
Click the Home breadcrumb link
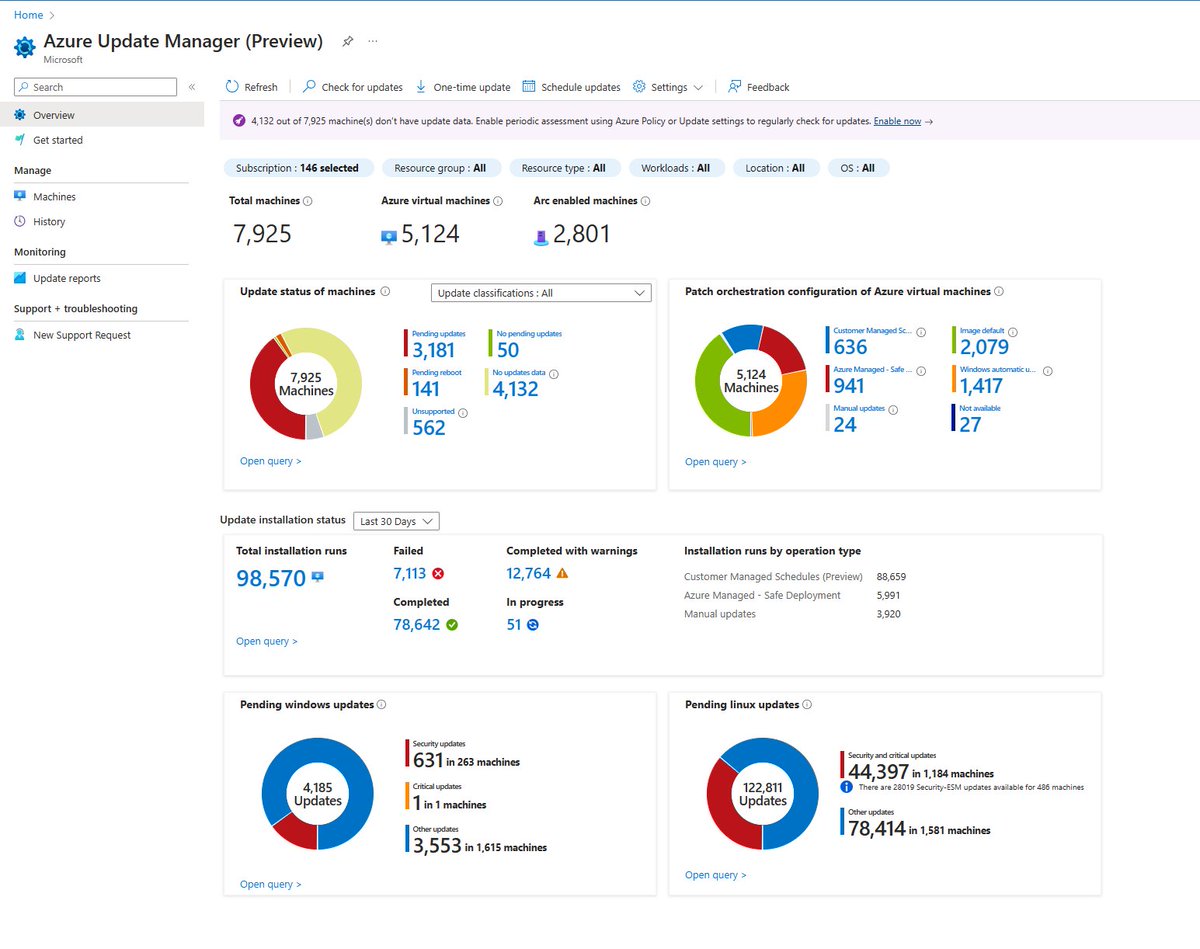pyautogui.click(x=28, y=15)
